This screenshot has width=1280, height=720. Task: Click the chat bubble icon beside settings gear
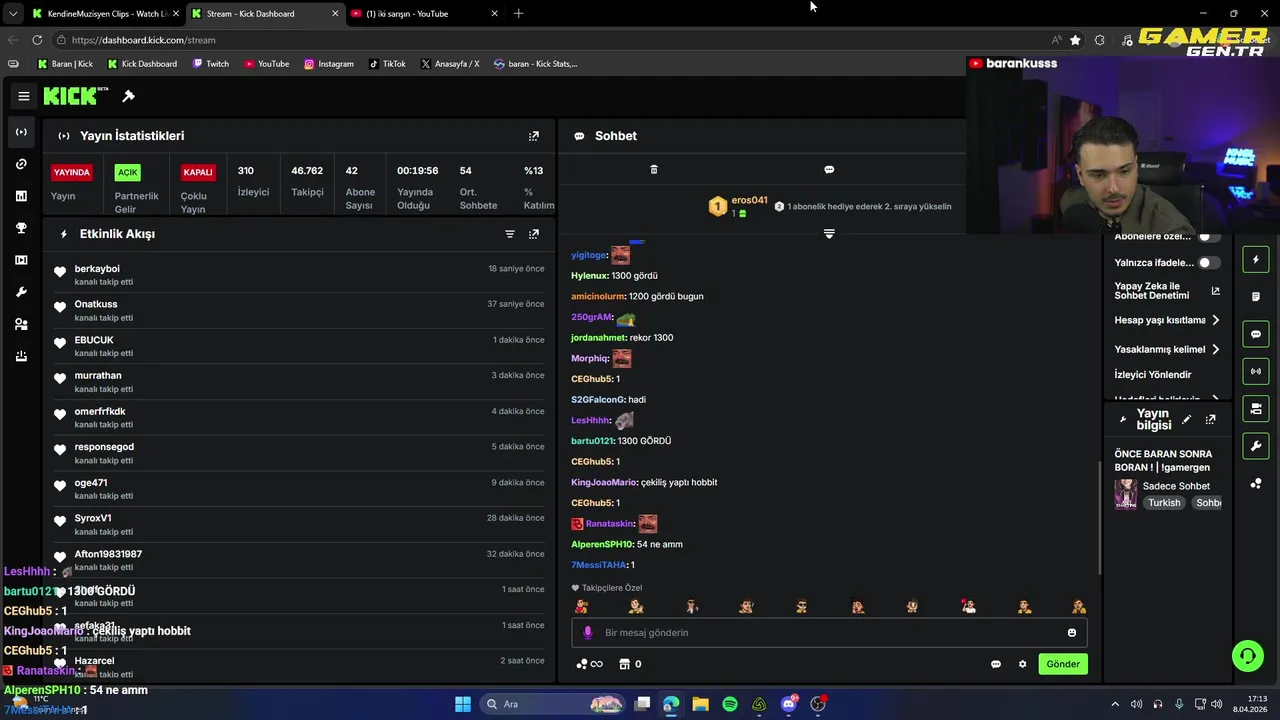pyautogui.click(x=996, y=664)
